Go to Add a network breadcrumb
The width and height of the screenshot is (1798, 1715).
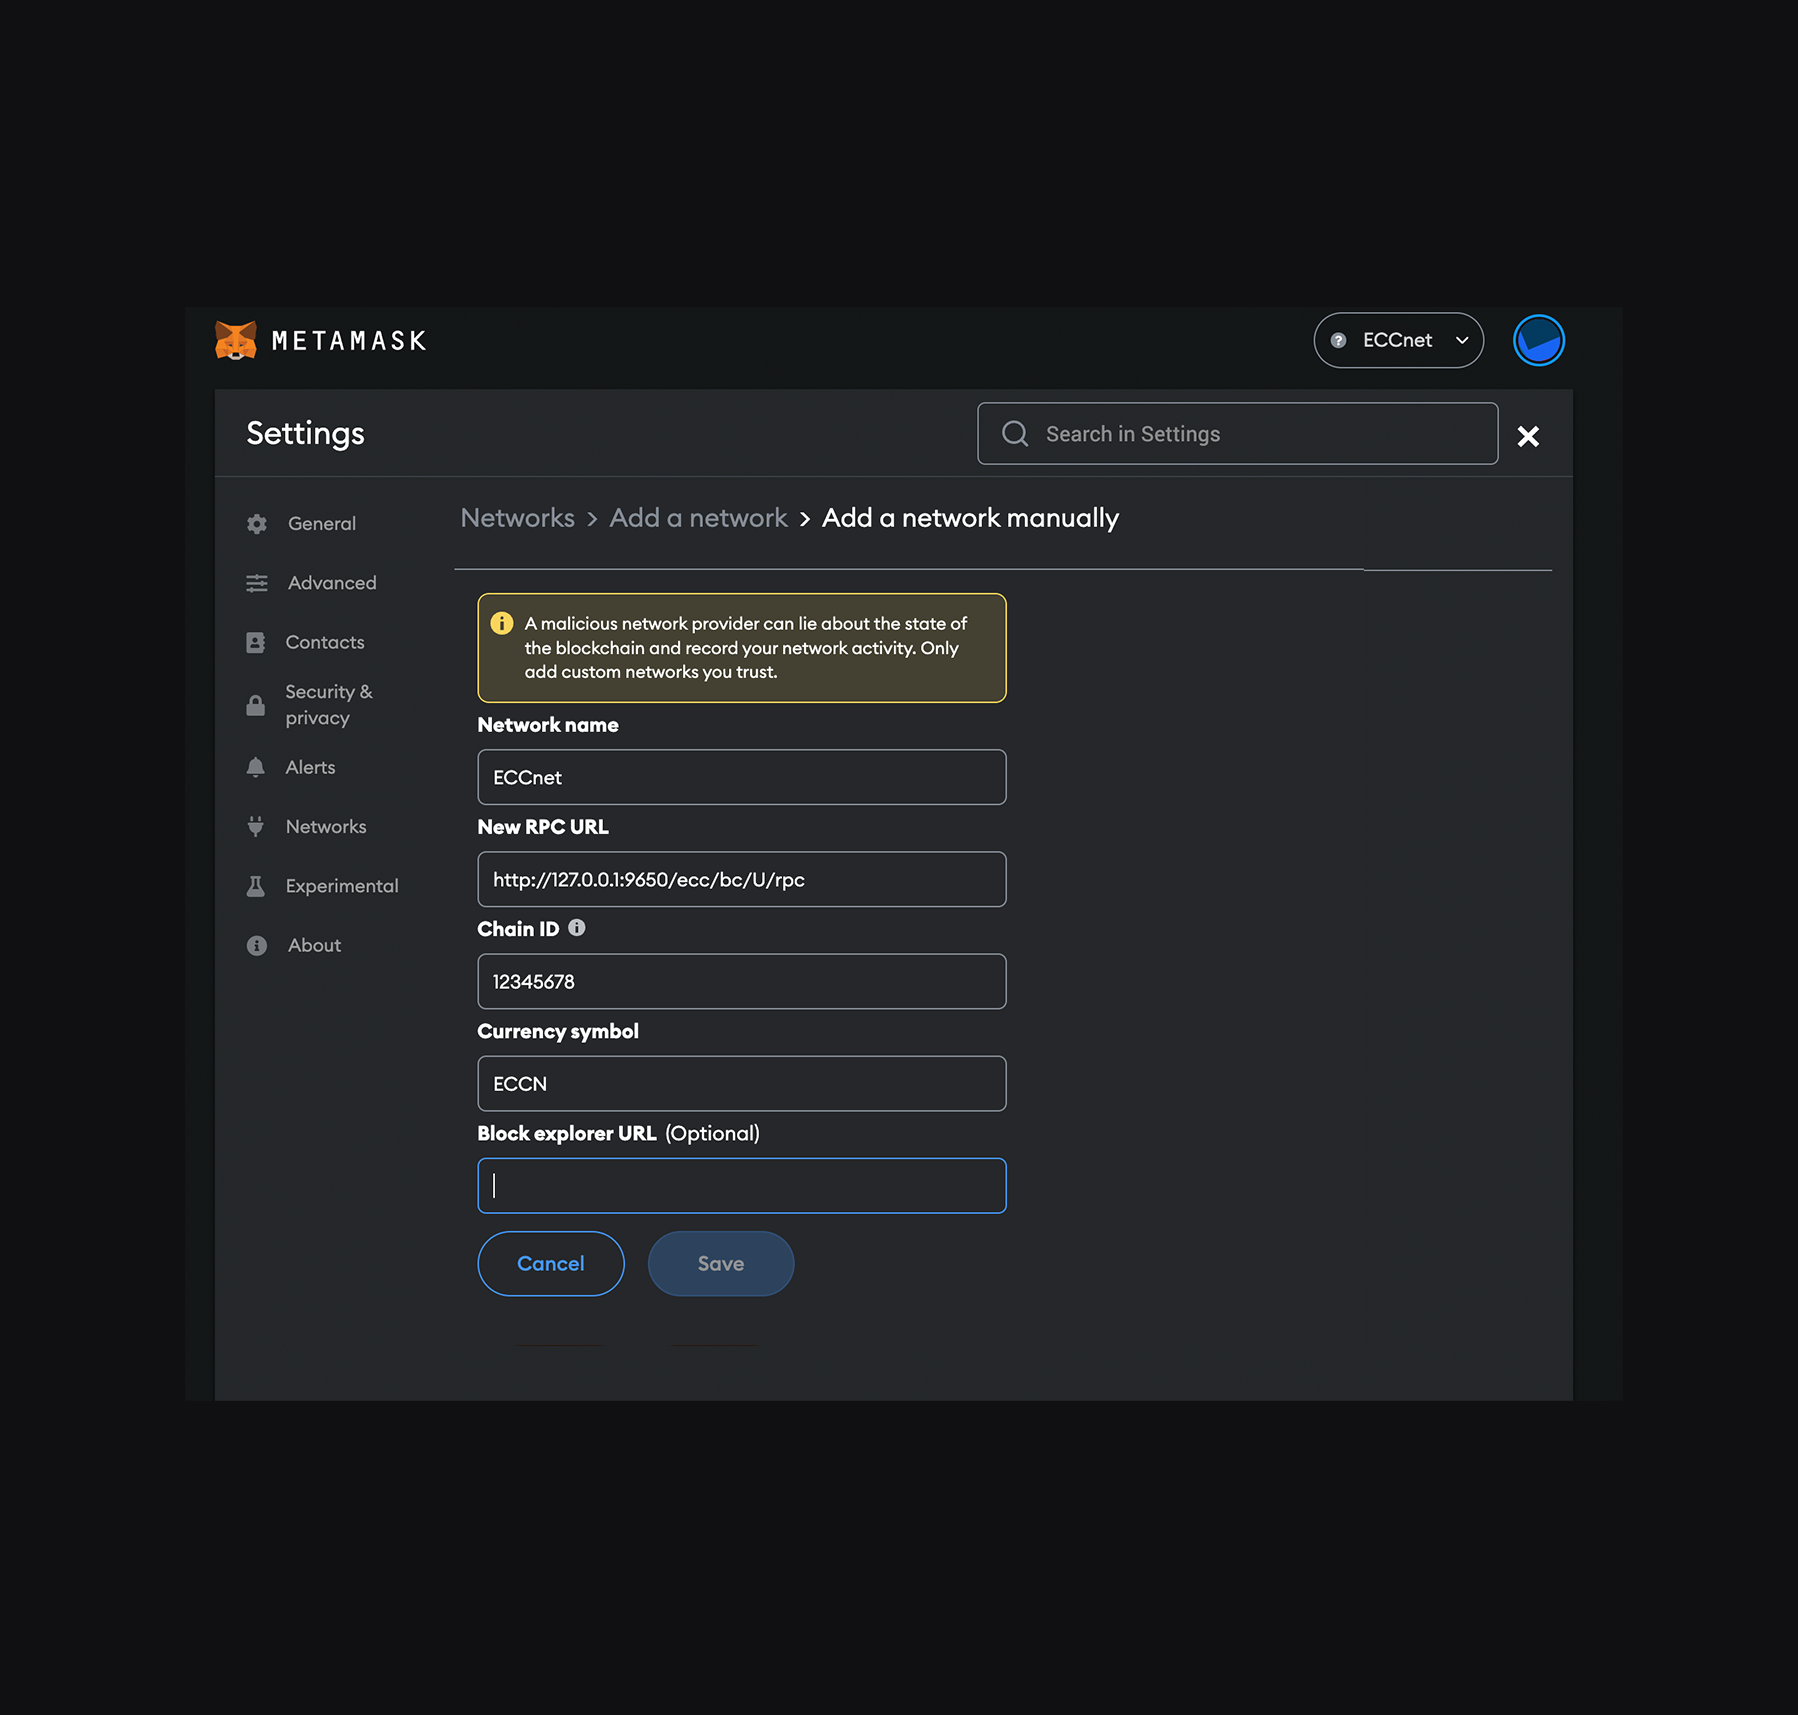click(x=698, y=518)
